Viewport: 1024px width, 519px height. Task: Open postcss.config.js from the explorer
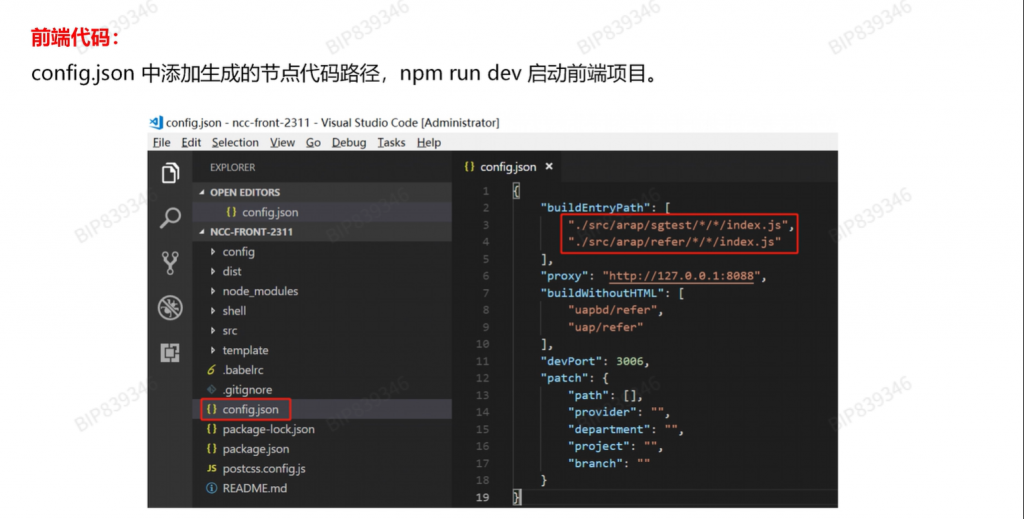click(263, 468)
